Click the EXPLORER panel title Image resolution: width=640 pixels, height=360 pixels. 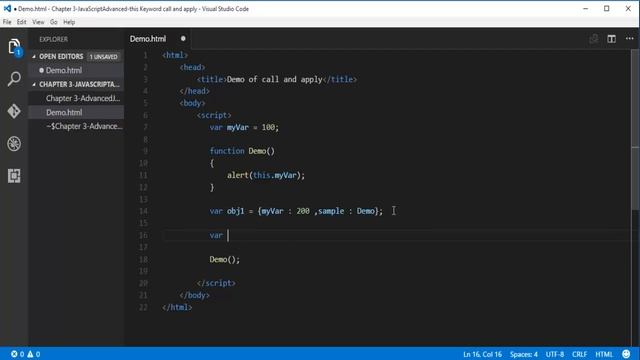point(53,39)
